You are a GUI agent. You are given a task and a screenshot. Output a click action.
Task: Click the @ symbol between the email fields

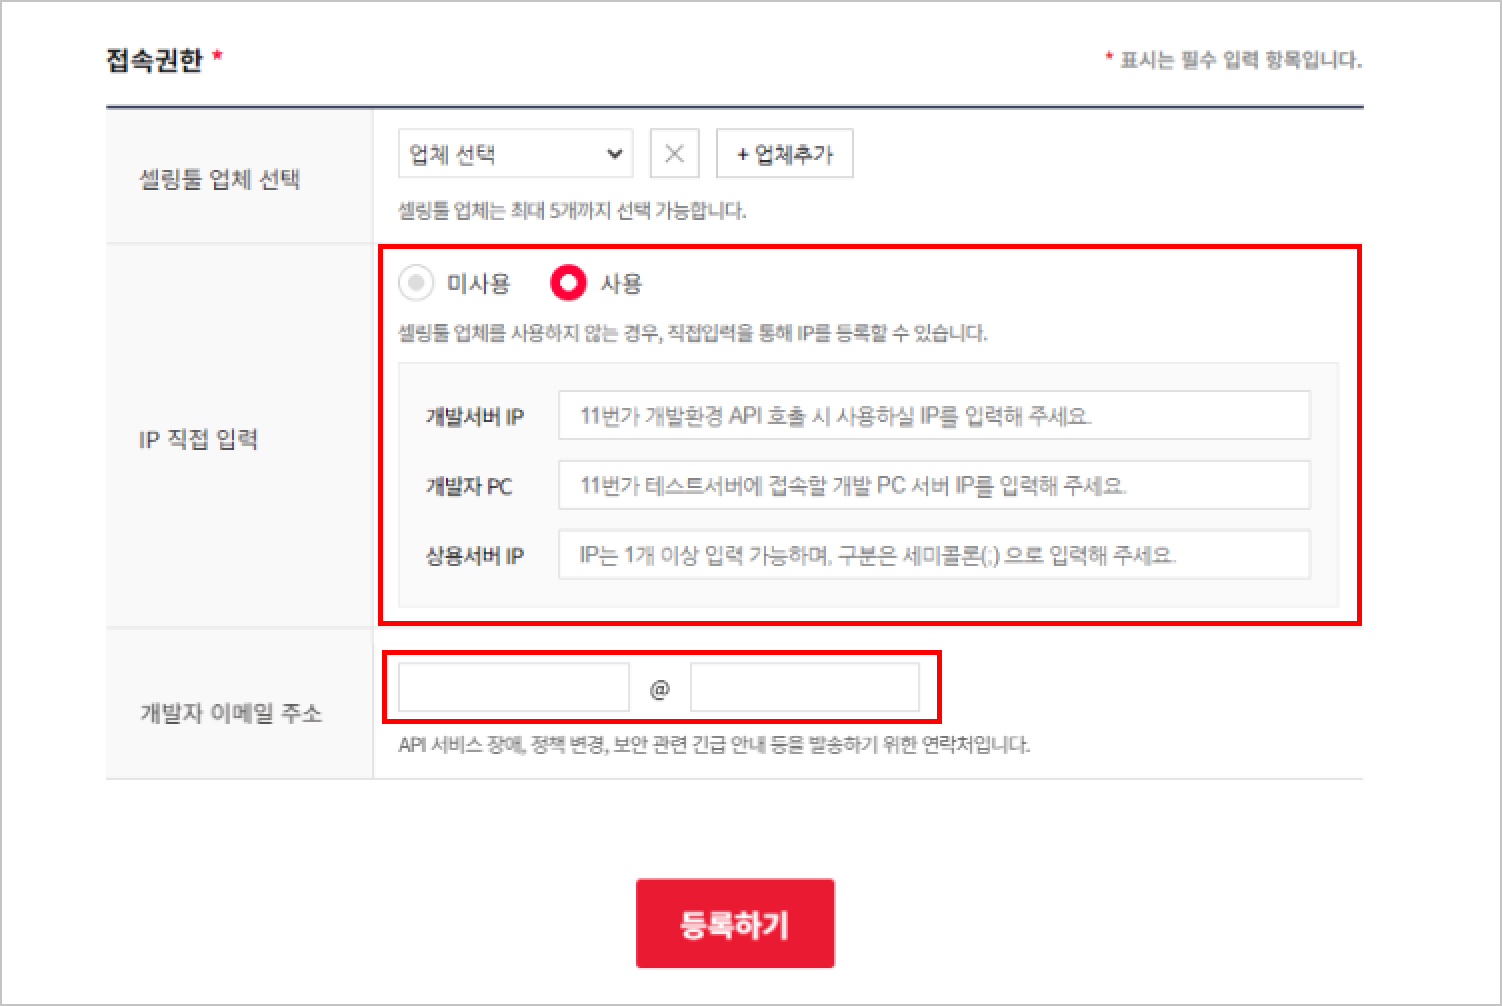coord(660,689)
